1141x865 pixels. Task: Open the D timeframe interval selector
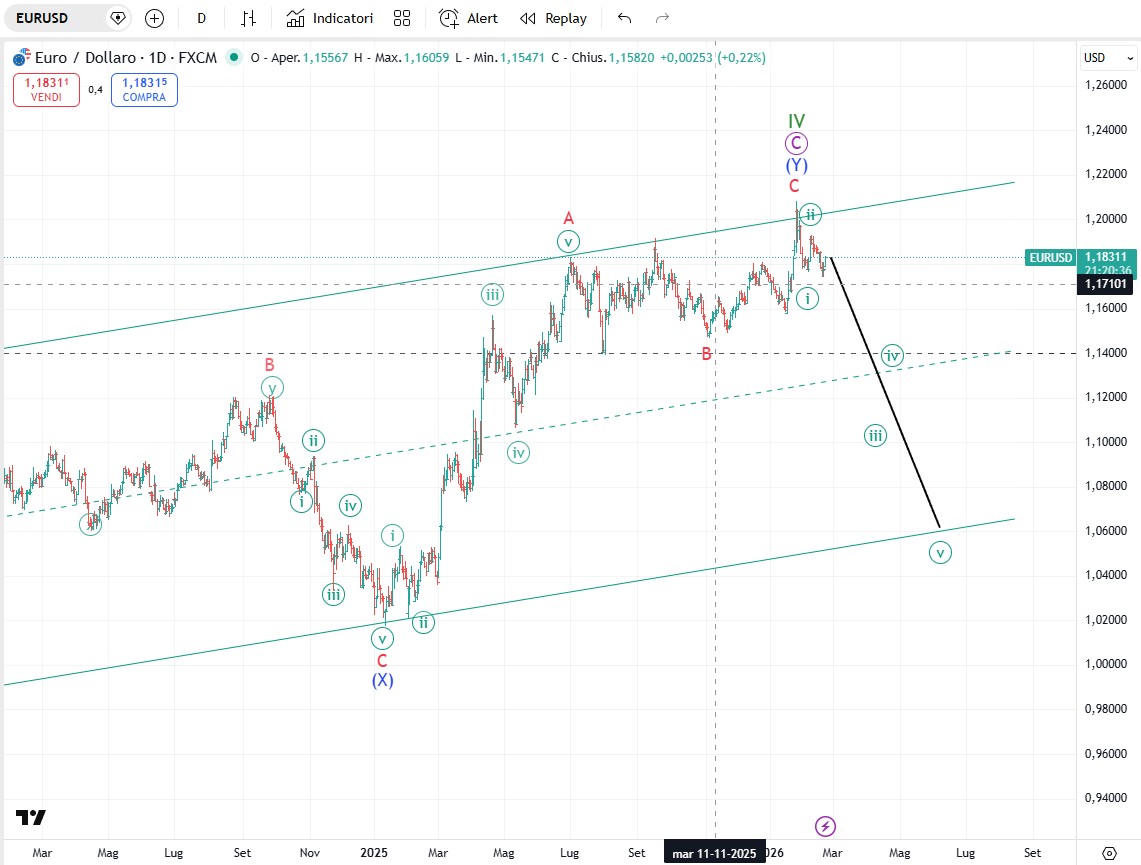202,18
